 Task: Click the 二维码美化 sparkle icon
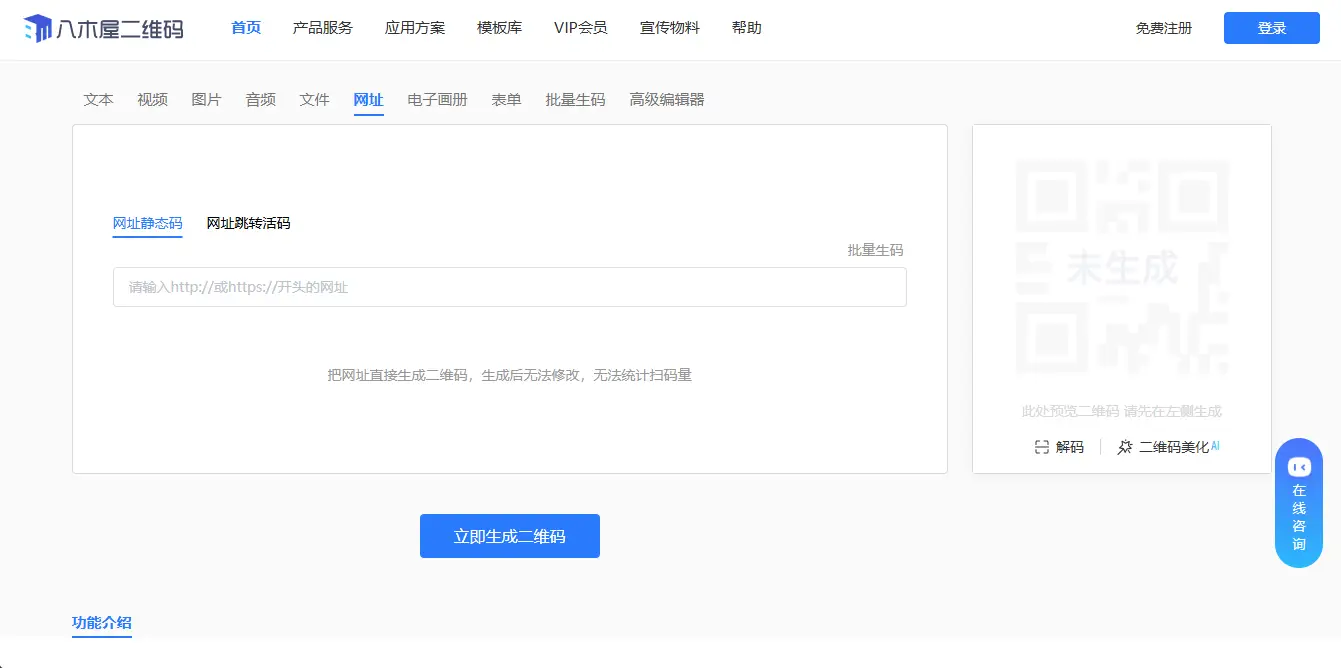pyautogui.click(x=1124, y=447)
